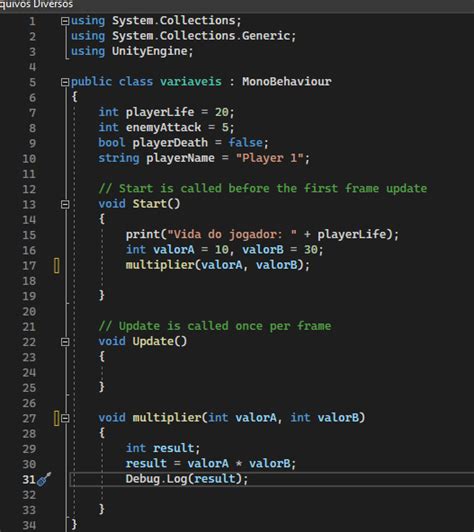Image resolution: width=474 pixels, height=532 pixels.
Task: Click the Arquivos Diversos tab label
Action: [x=36, y=4]
